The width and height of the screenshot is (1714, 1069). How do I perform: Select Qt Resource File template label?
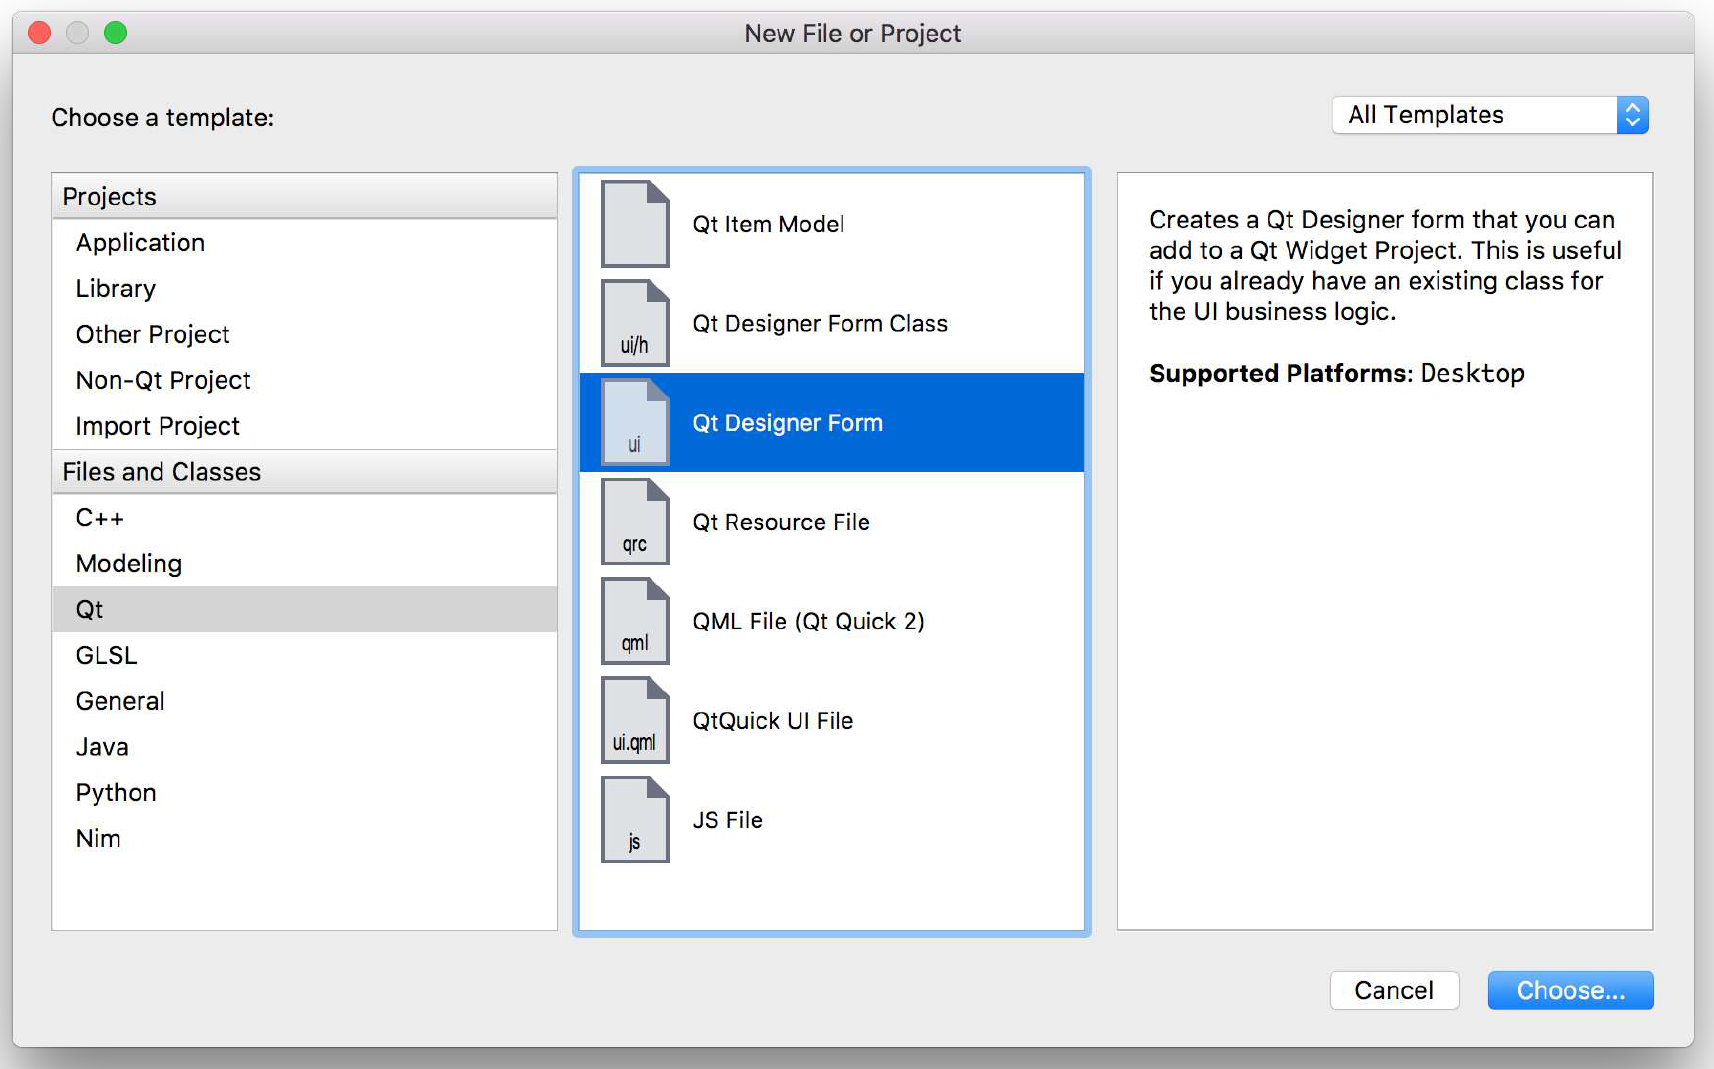click(x=781, y=522)
